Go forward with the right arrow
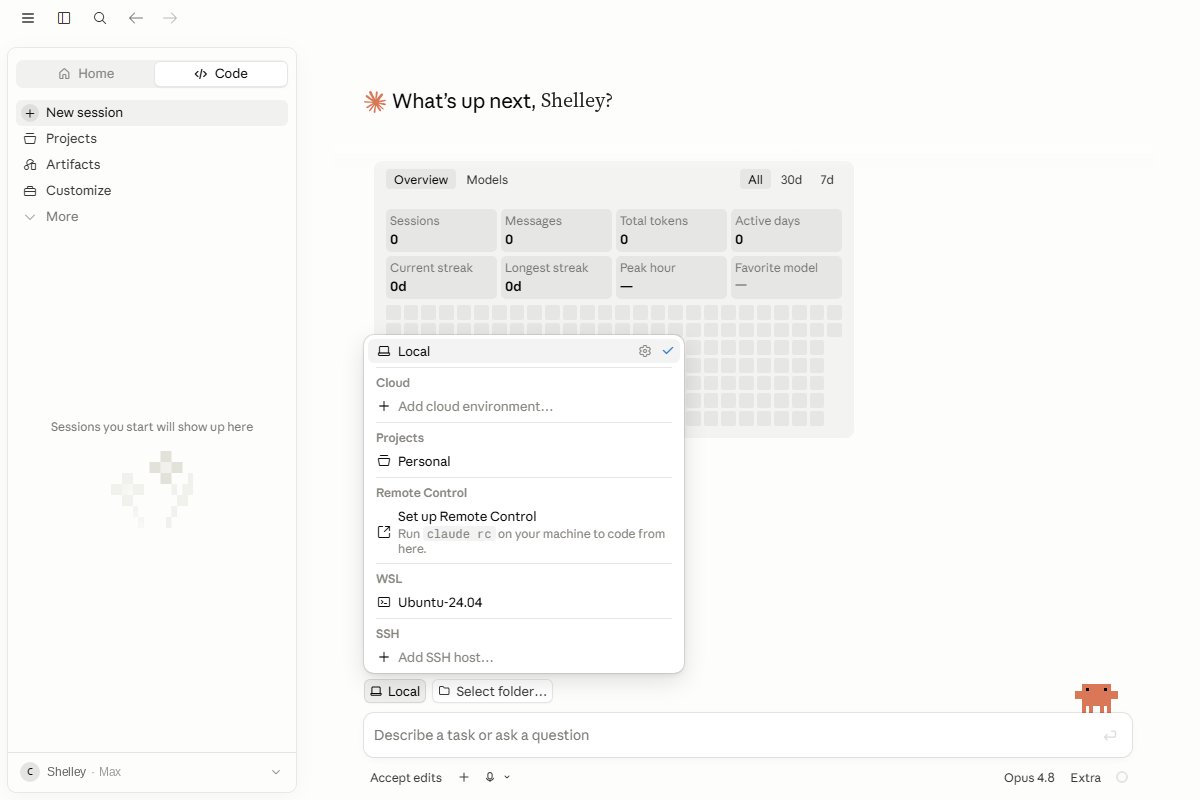Image resolution: width=1200 pixels, height=800 pixels. pyautogui.click(x=170, y=18)
